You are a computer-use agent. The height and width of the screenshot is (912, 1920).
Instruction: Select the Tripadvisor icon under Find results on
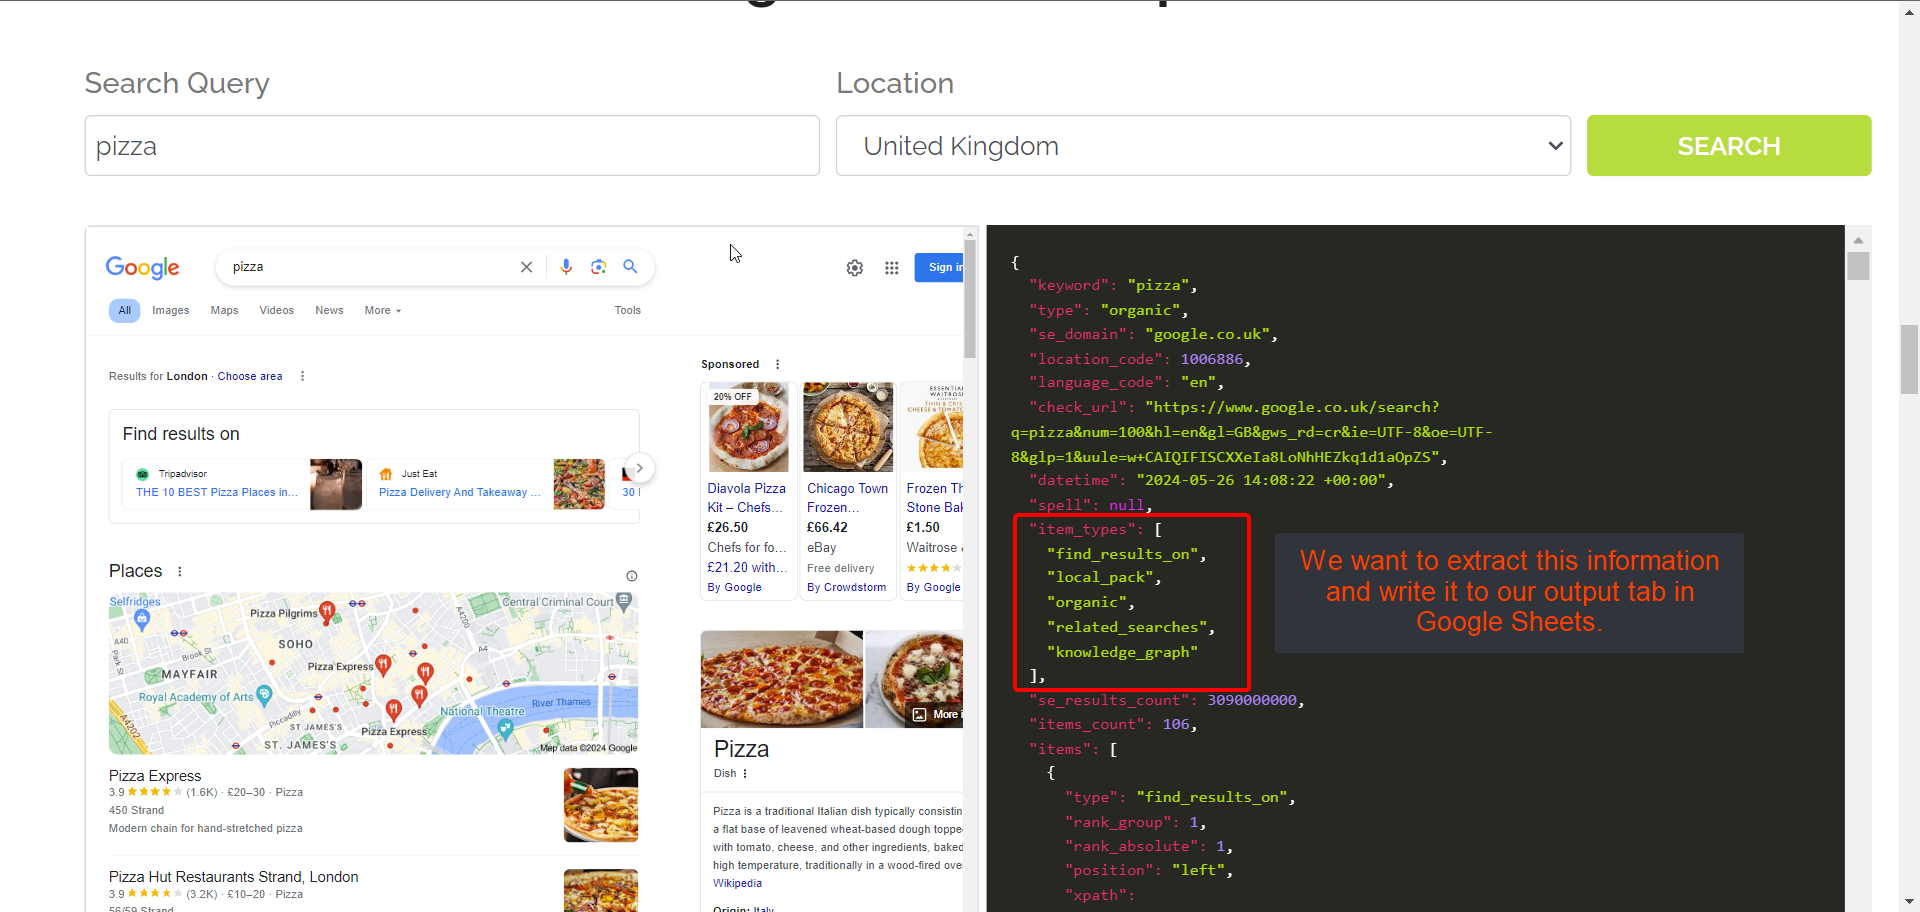[143, 473]
